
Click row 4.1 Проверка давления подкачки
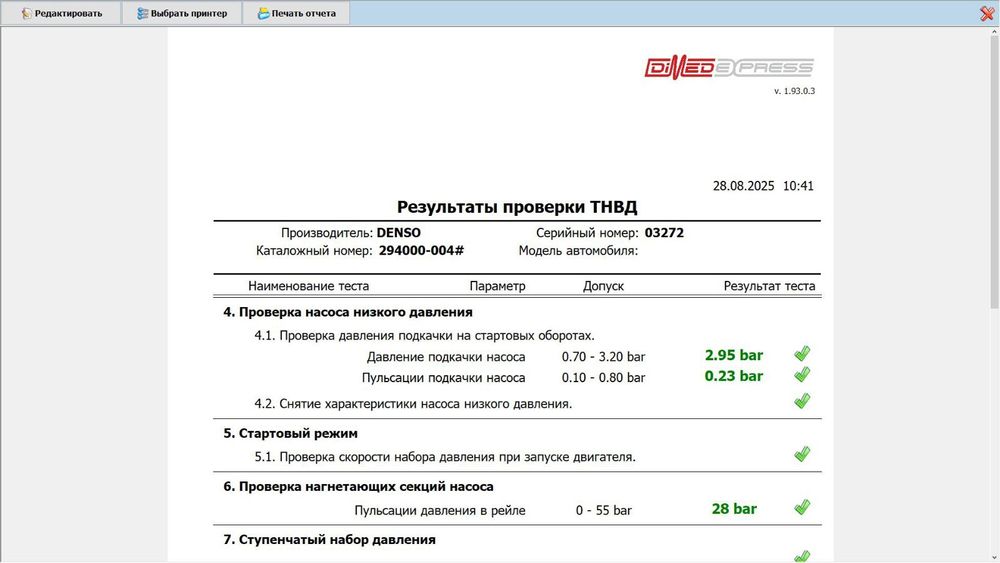424,335
